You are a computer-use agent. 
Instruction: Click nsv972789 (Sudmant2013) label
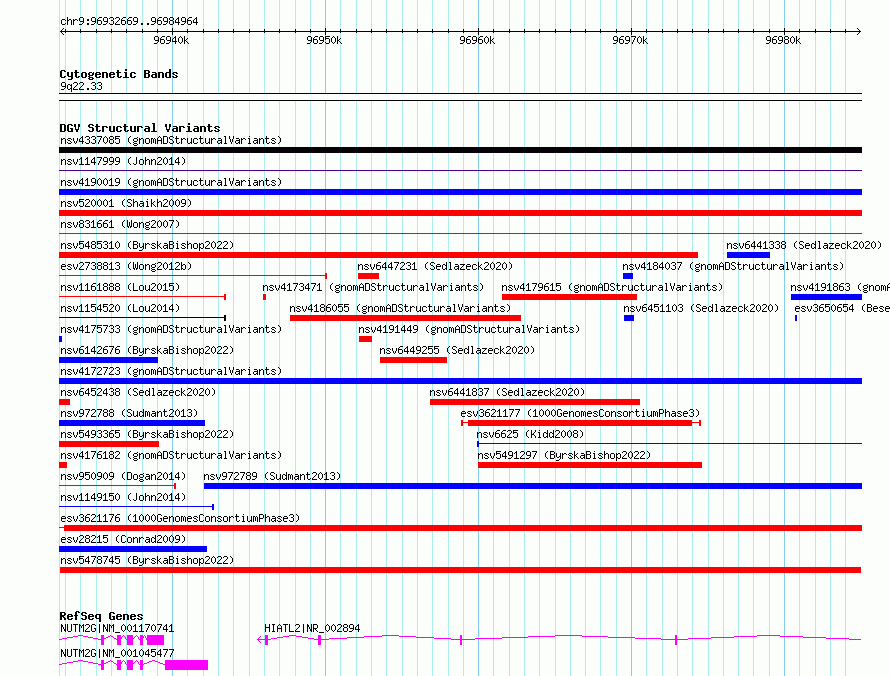(x=272, y=476)
